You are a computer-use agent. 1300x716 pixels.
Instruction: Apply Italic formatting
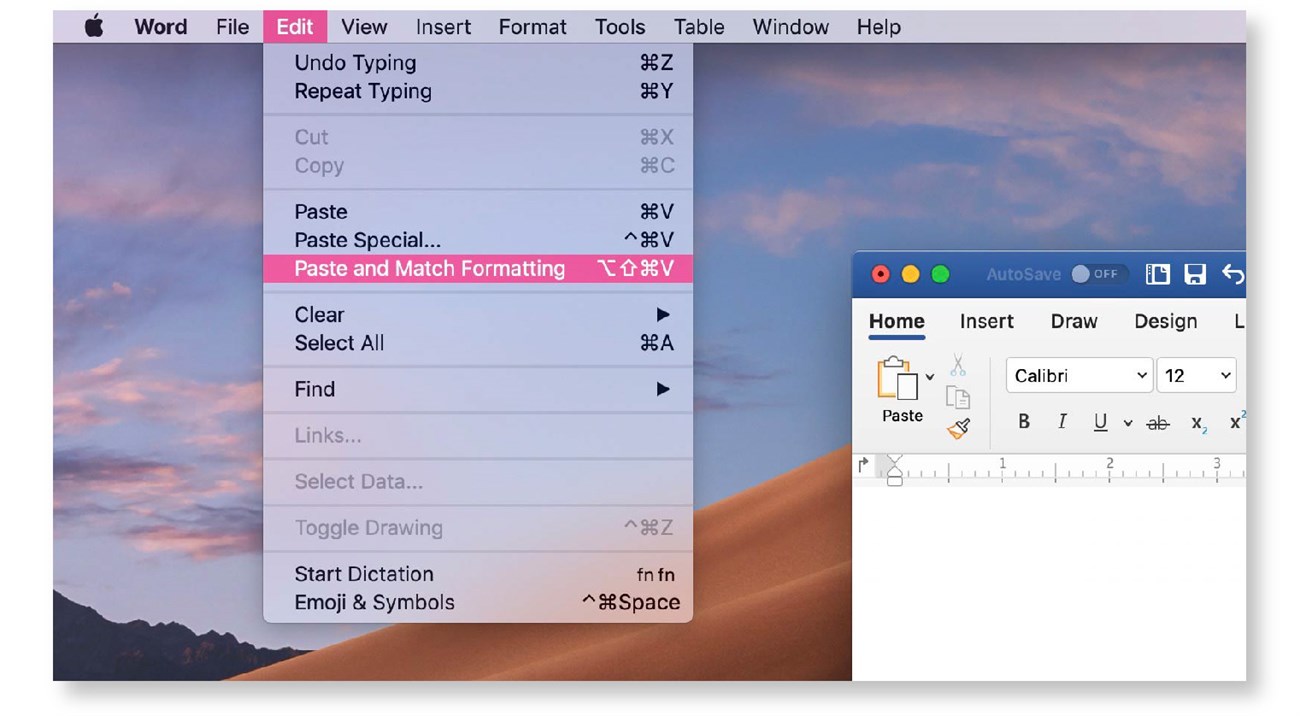pos(1062,422)
